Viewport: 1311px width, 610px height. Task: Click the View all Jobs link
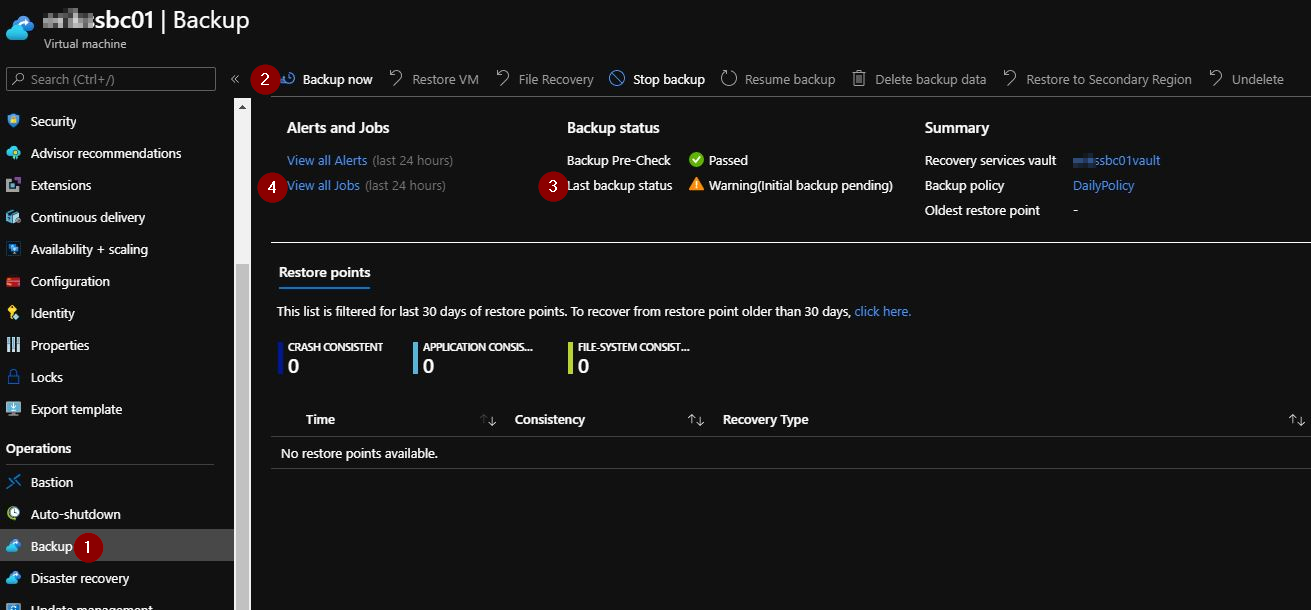click(x=324, y=185)
